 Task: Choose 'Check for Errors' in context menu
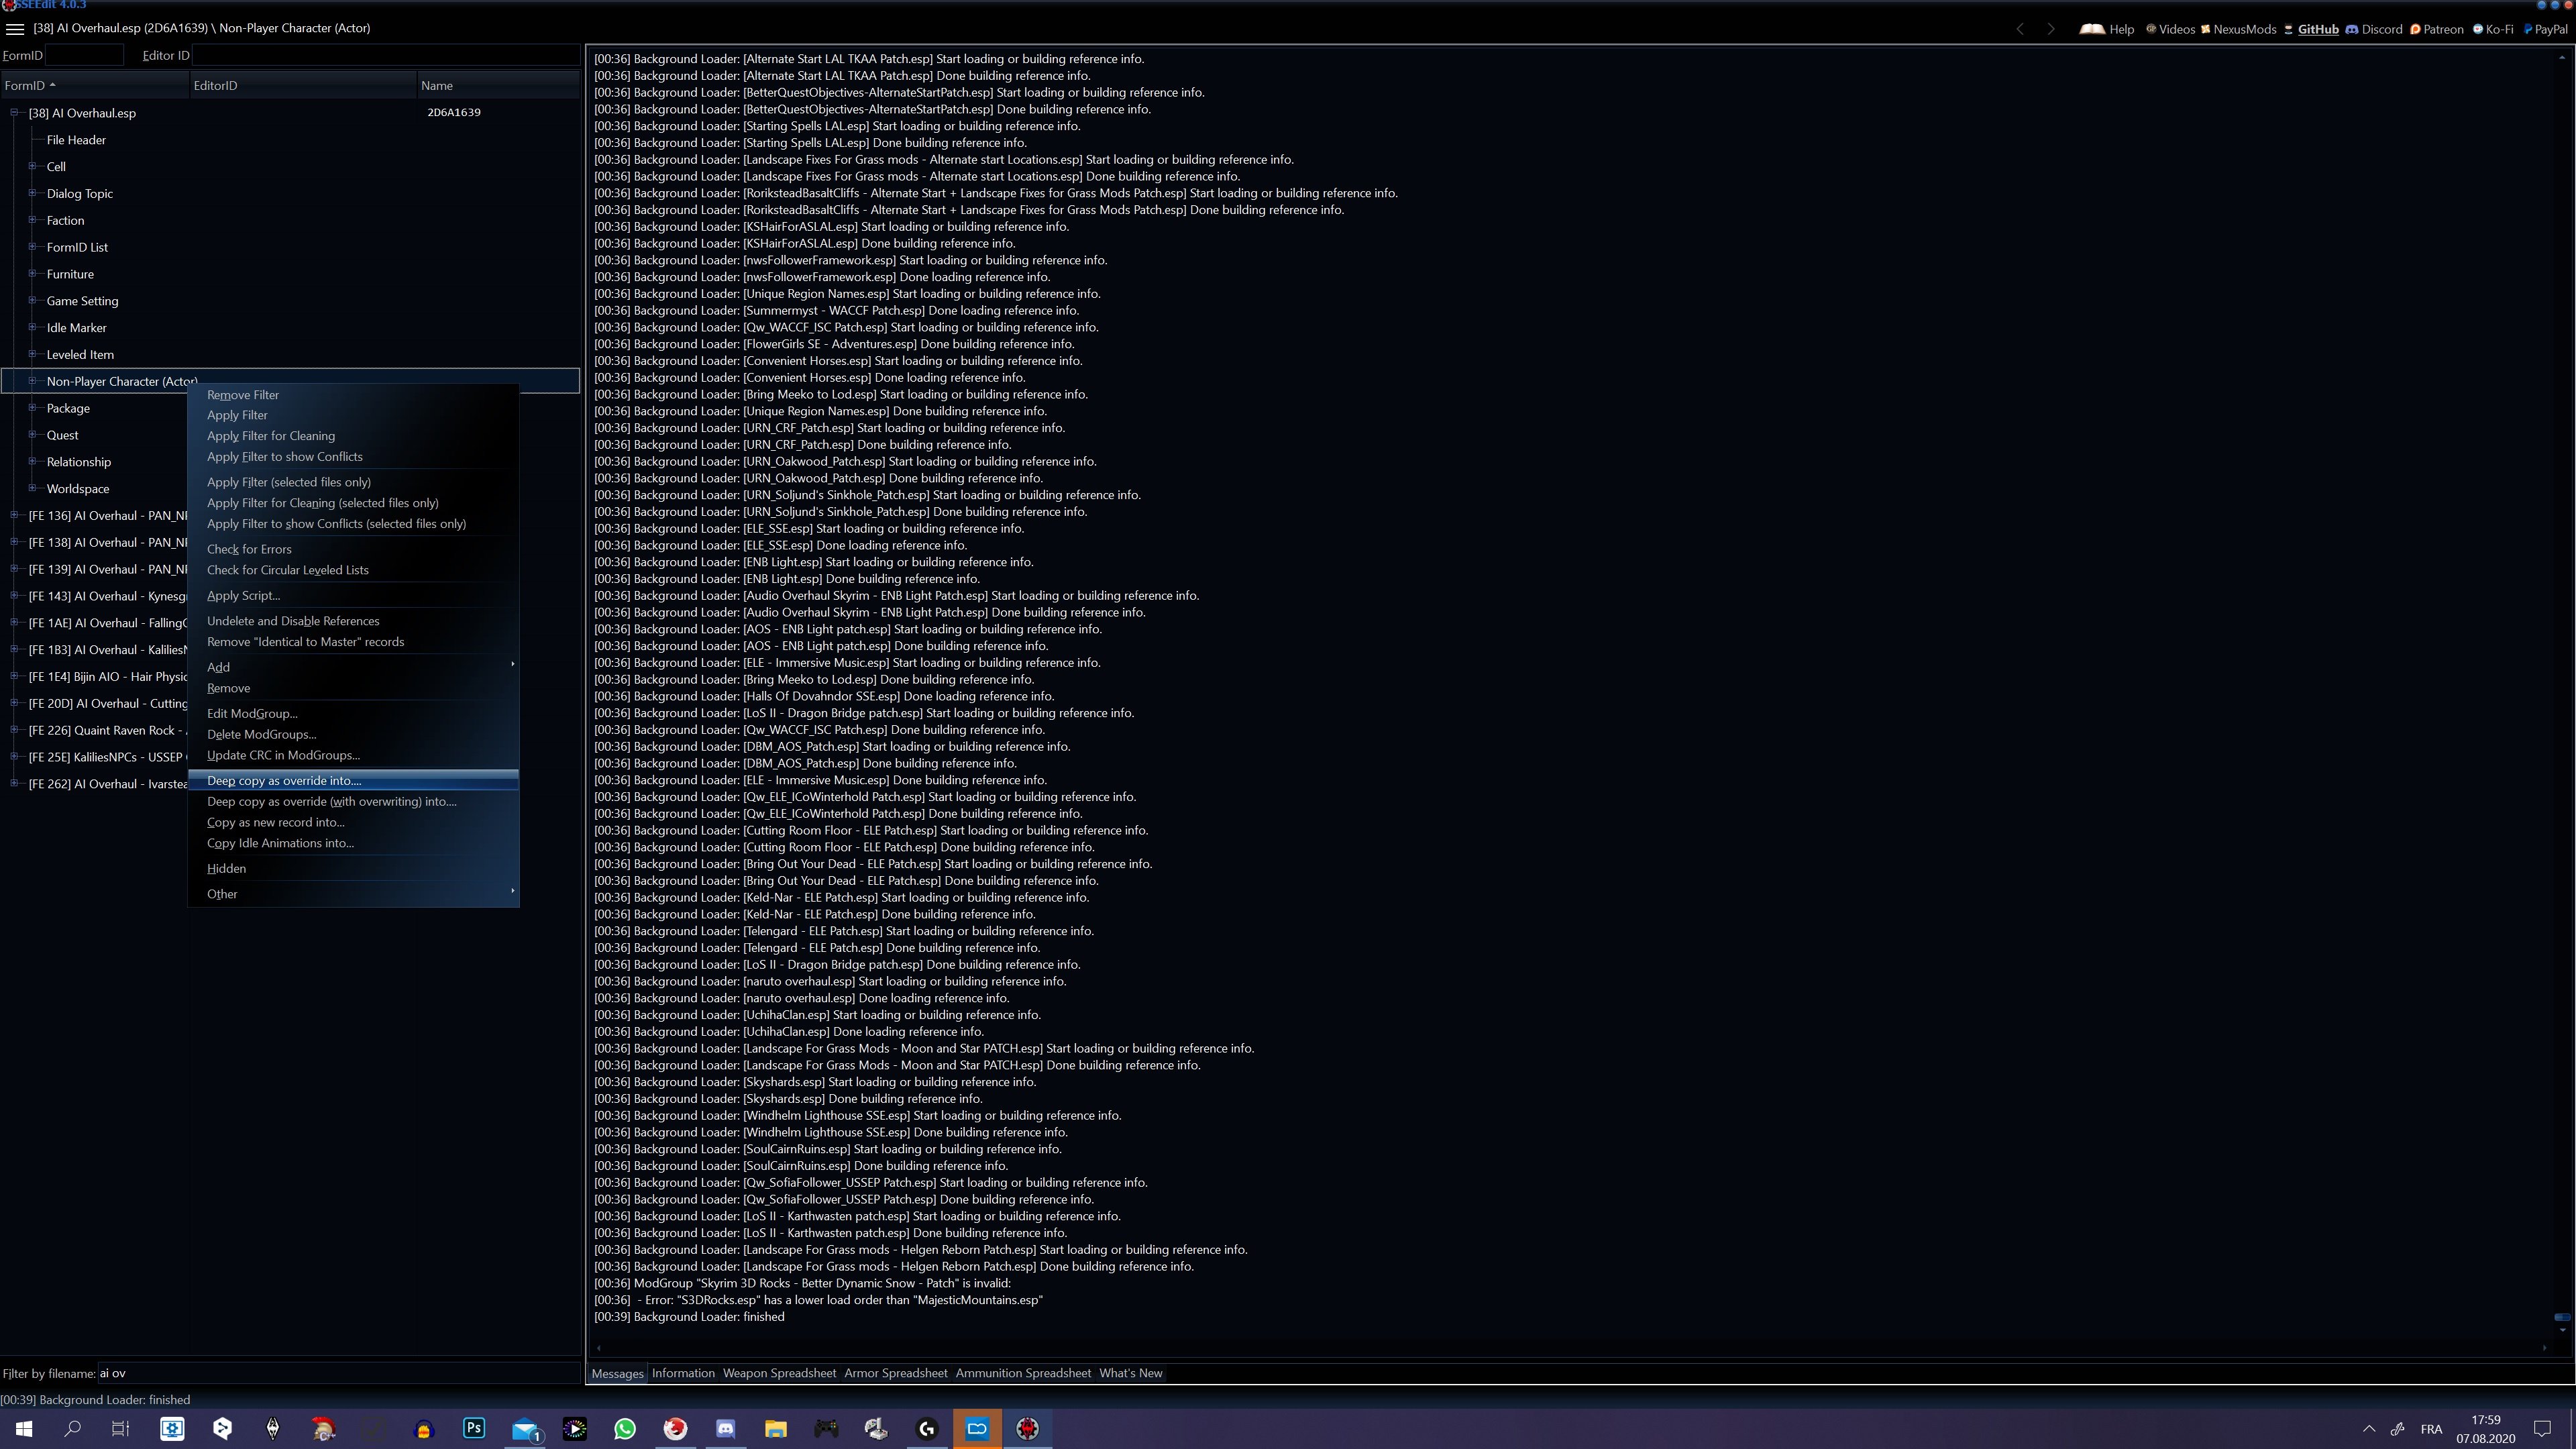tap(249, 549)
